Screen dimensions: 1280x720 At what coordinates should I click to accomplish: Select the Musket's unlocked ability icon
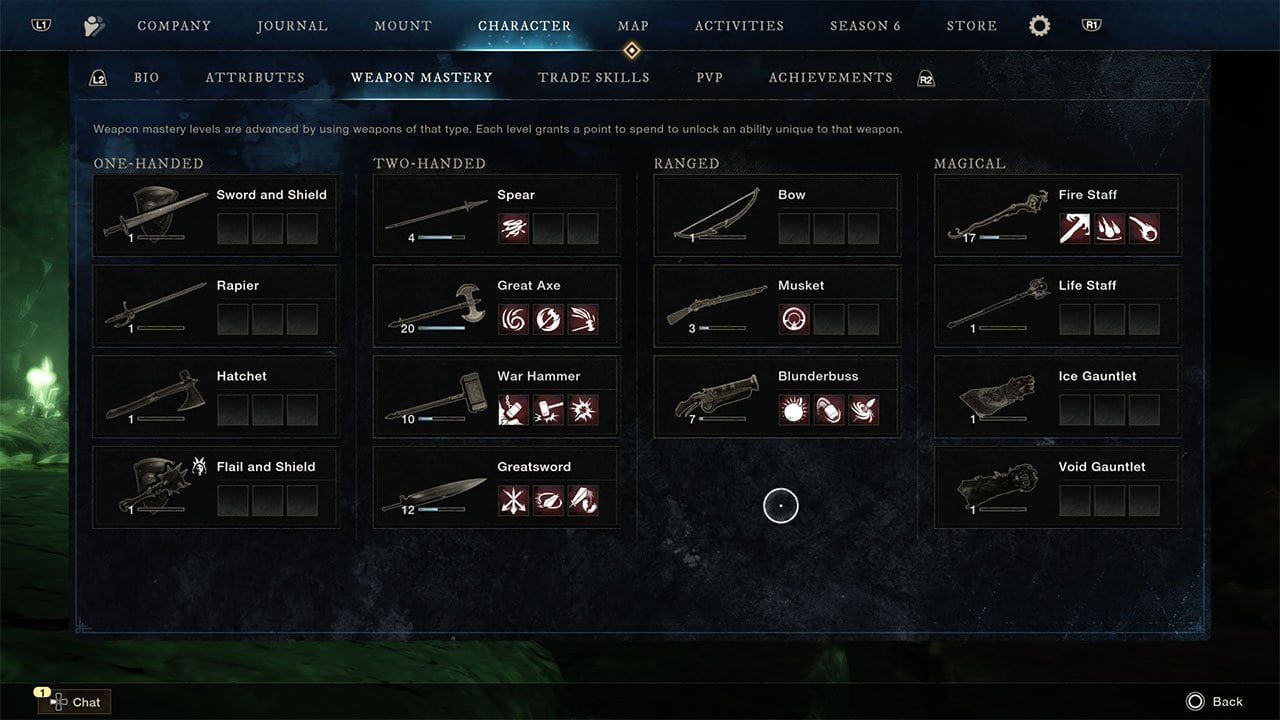(x=794, y=319)
